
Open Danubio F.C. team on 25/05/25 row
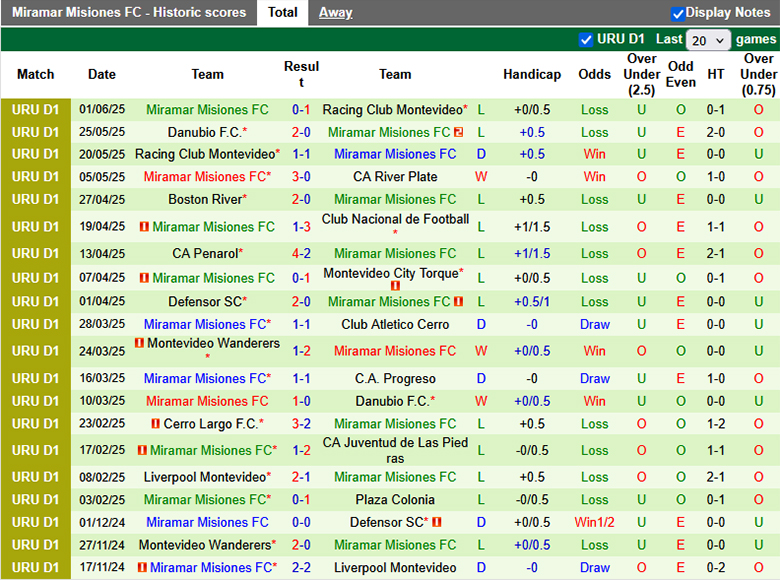[x=204, y=132]
